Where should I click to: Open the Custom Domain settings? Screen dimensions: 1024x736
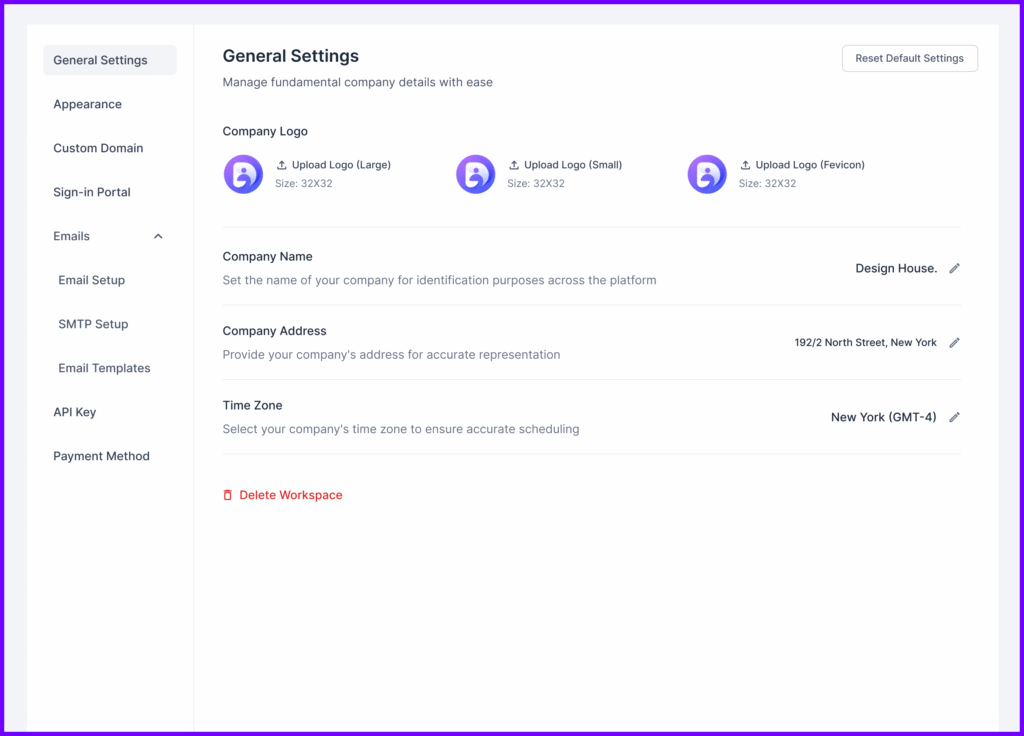pyautogui.click(x=98, y=148)
